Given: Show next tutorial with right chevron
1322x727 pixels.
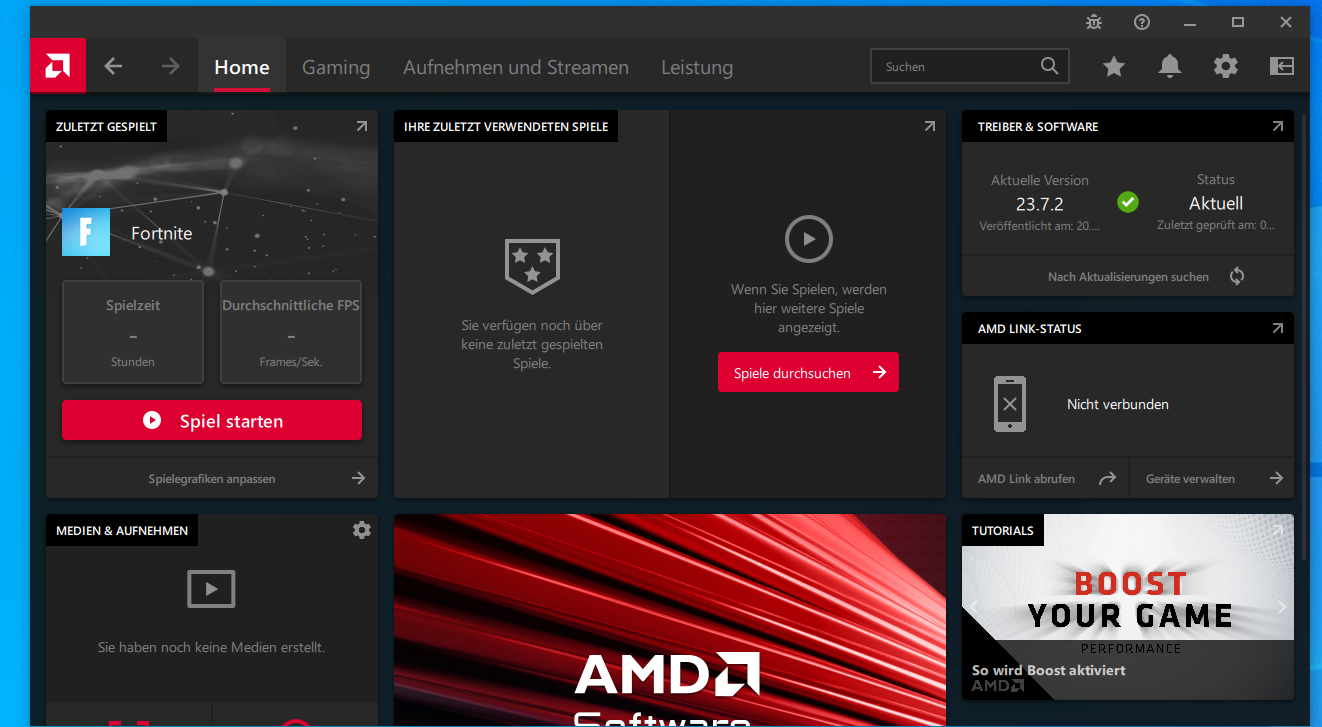Looking at the screenshot, I should [1282, 607].
